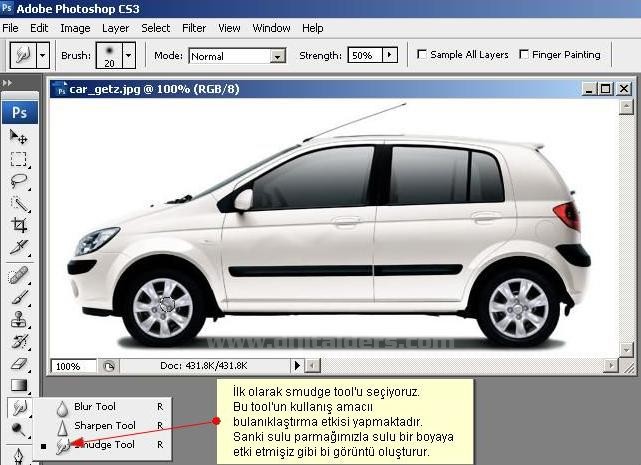The image size is (641, 465).
Task: Open the Window menu
Action: (x=271, y=28)
